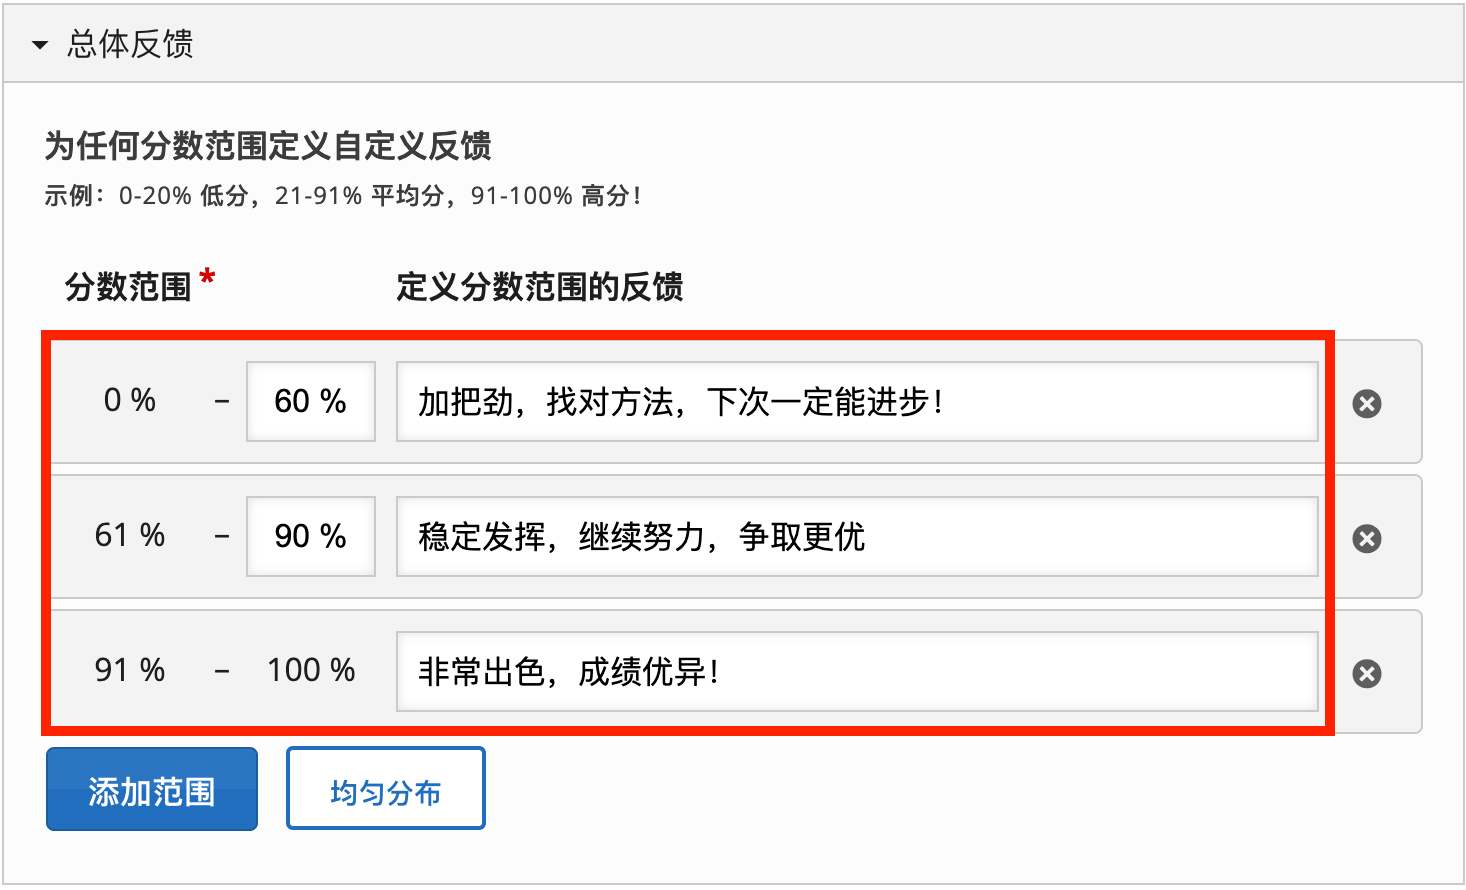Select the 60 % boundary input field
The height and width of the screenshot is (890, 1466).
tap(310, 401)
